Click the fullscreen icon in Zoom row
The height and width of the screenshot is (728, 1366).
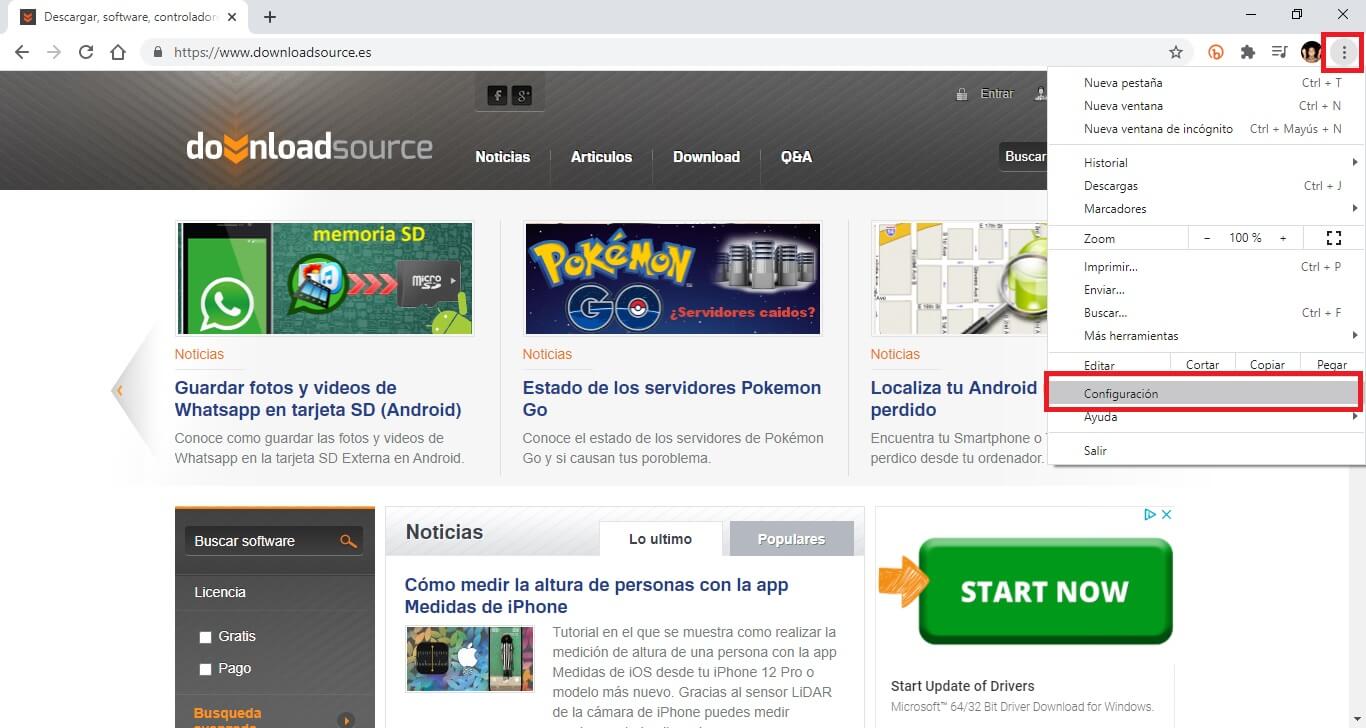[x=1333, y=238]
